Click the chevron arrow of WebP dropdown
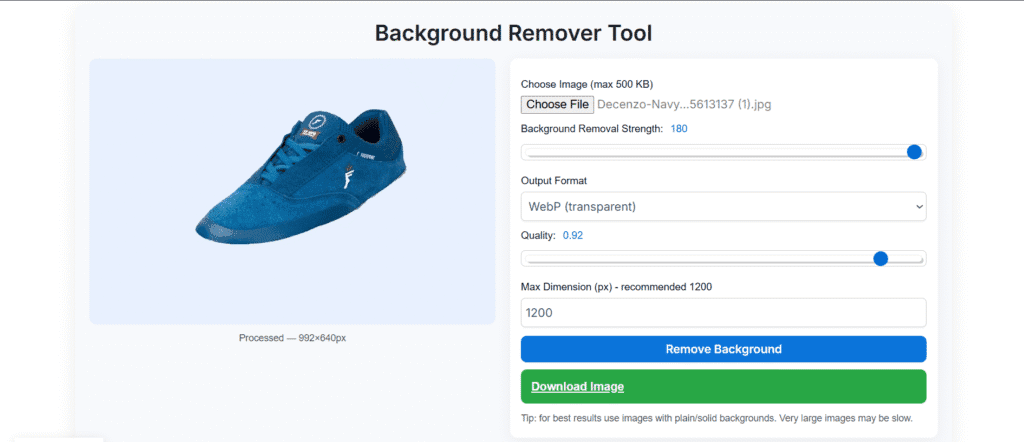 918,207
